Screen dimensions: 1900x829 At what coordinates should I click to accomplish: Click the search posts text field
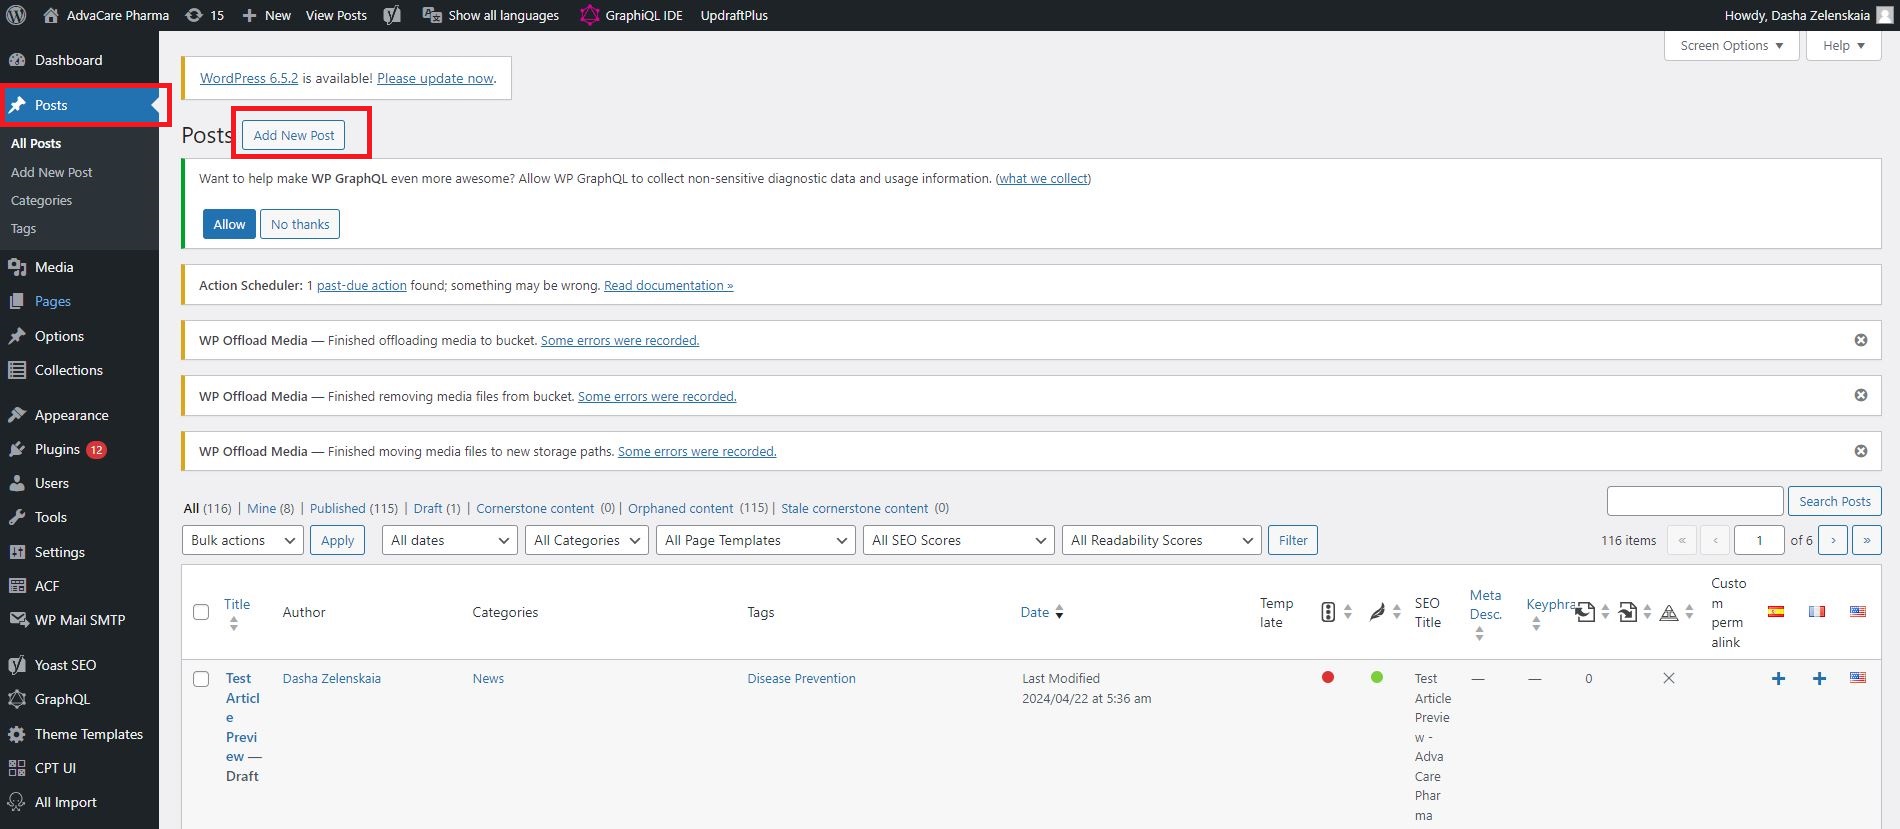[1695, 501]
